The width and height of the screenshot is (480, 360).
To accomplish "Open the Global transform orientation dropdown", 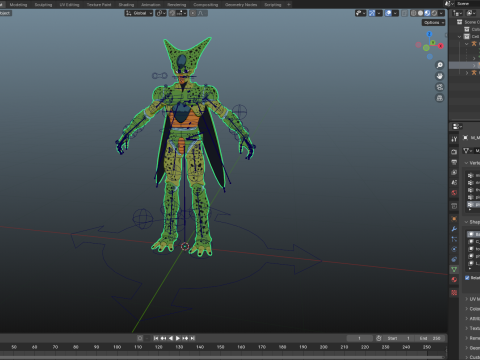I will 139,13.
